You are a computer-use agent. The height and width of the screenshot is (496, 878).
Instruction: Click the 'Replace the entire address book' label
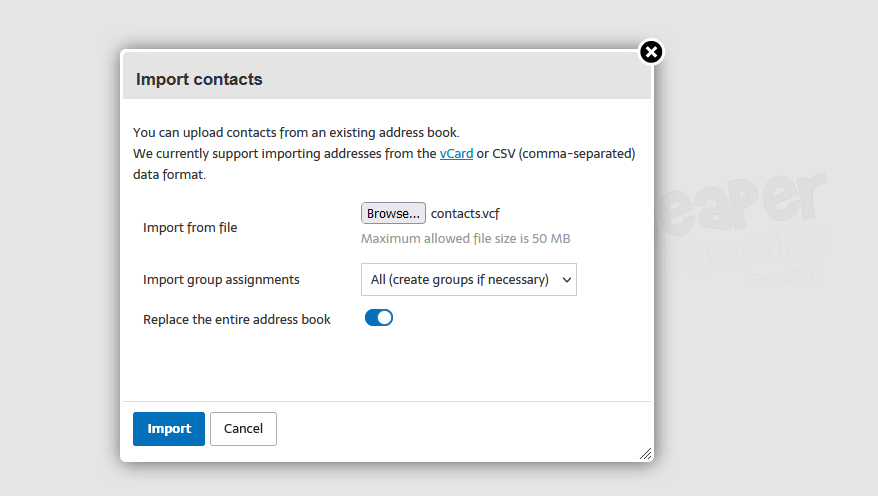click(x=237, y=320)
